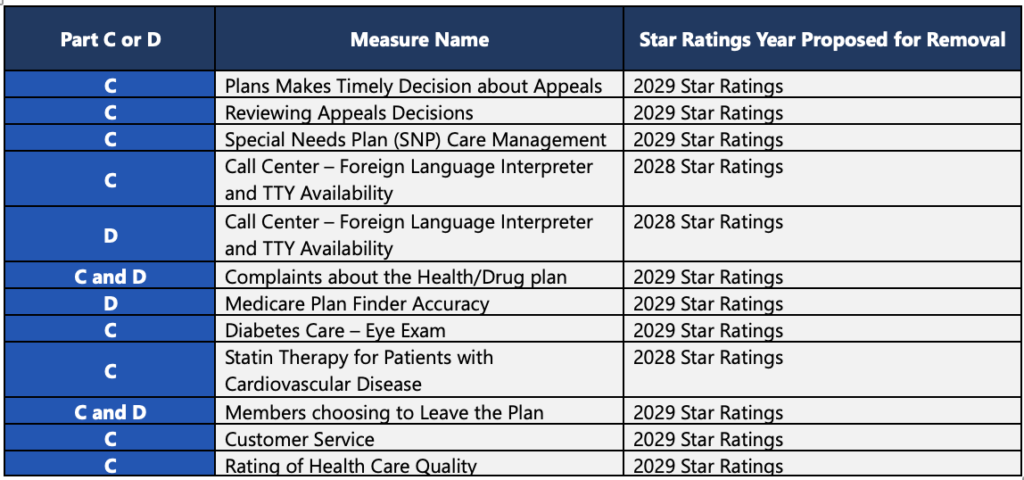Screen dimensions: 1024x480
Task: Click the "Star Ratings Year Proposed for Removal" header
Action: pyautogui.click(x=822, y=40)
